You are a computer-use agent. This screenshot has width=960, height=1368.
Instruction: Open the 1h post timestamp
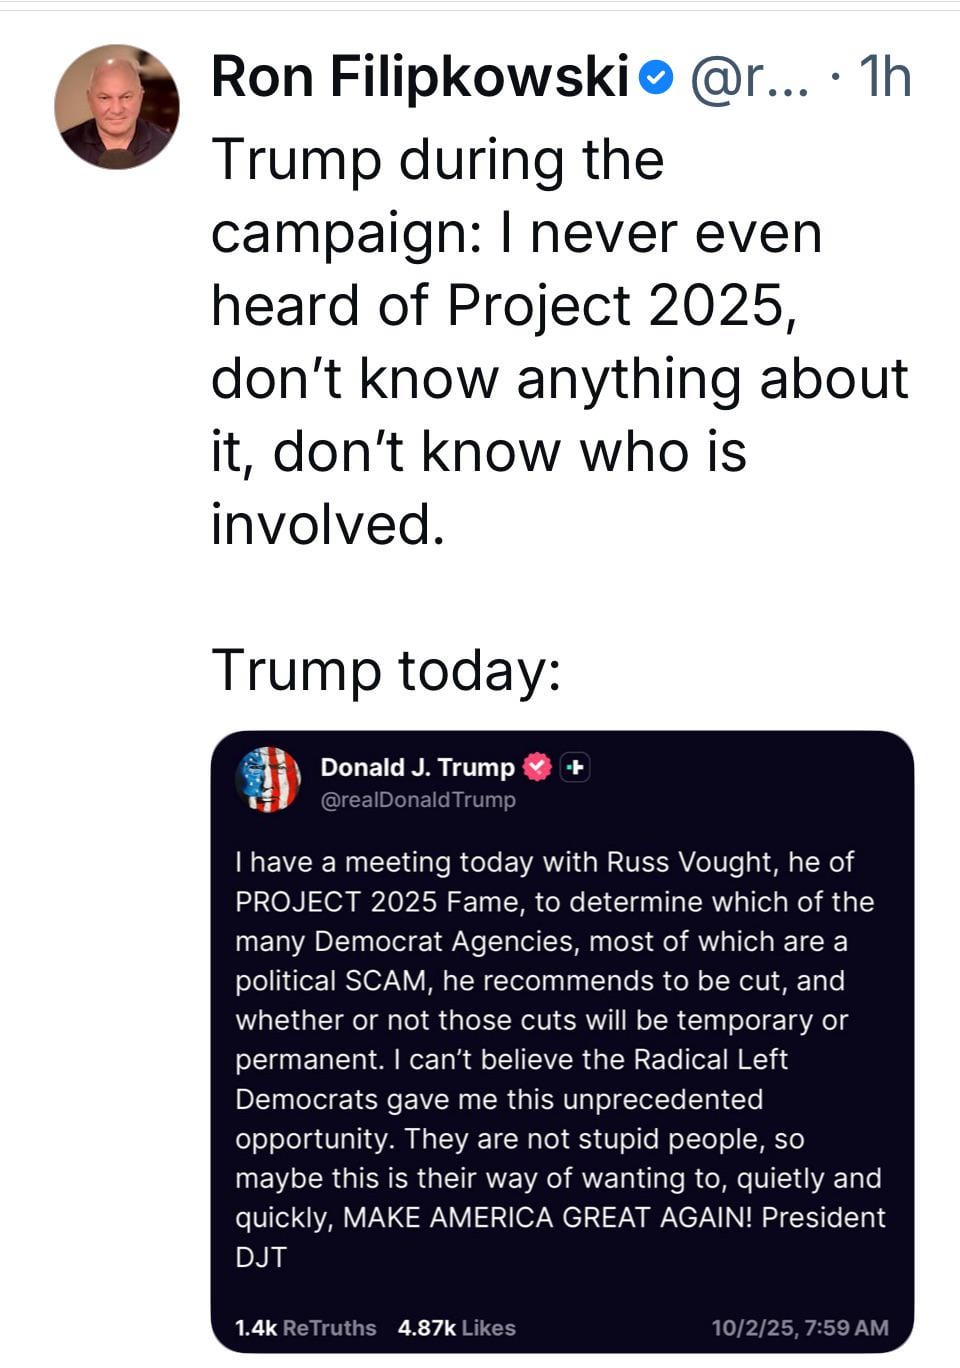pos(885,77)
